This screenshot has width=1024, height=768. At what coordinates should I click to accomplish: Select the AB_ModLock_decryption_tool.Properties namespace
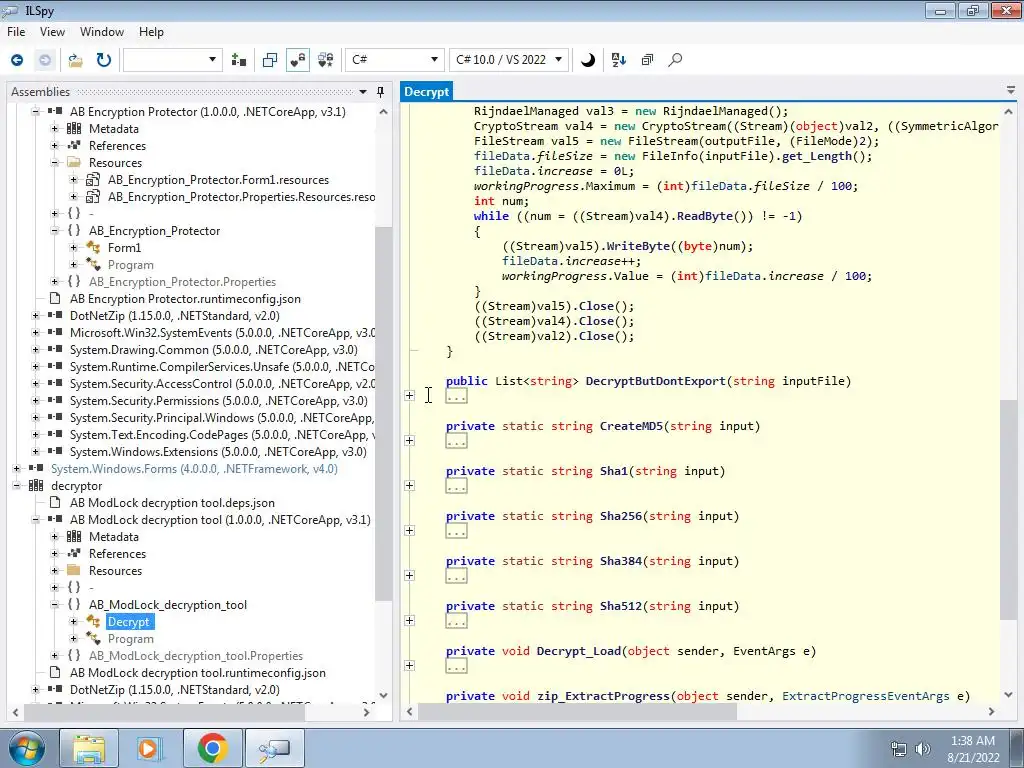pos(196,656)
